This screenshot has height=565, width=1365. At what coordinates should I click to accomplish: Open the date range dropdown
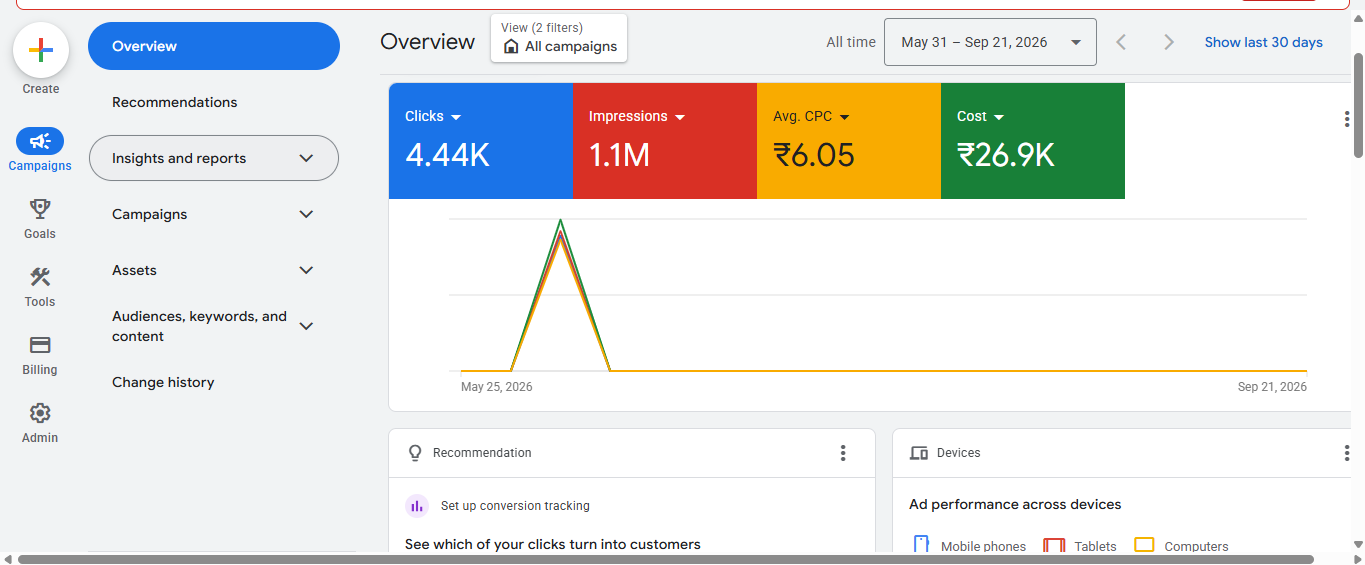click(x=990, y=42)
